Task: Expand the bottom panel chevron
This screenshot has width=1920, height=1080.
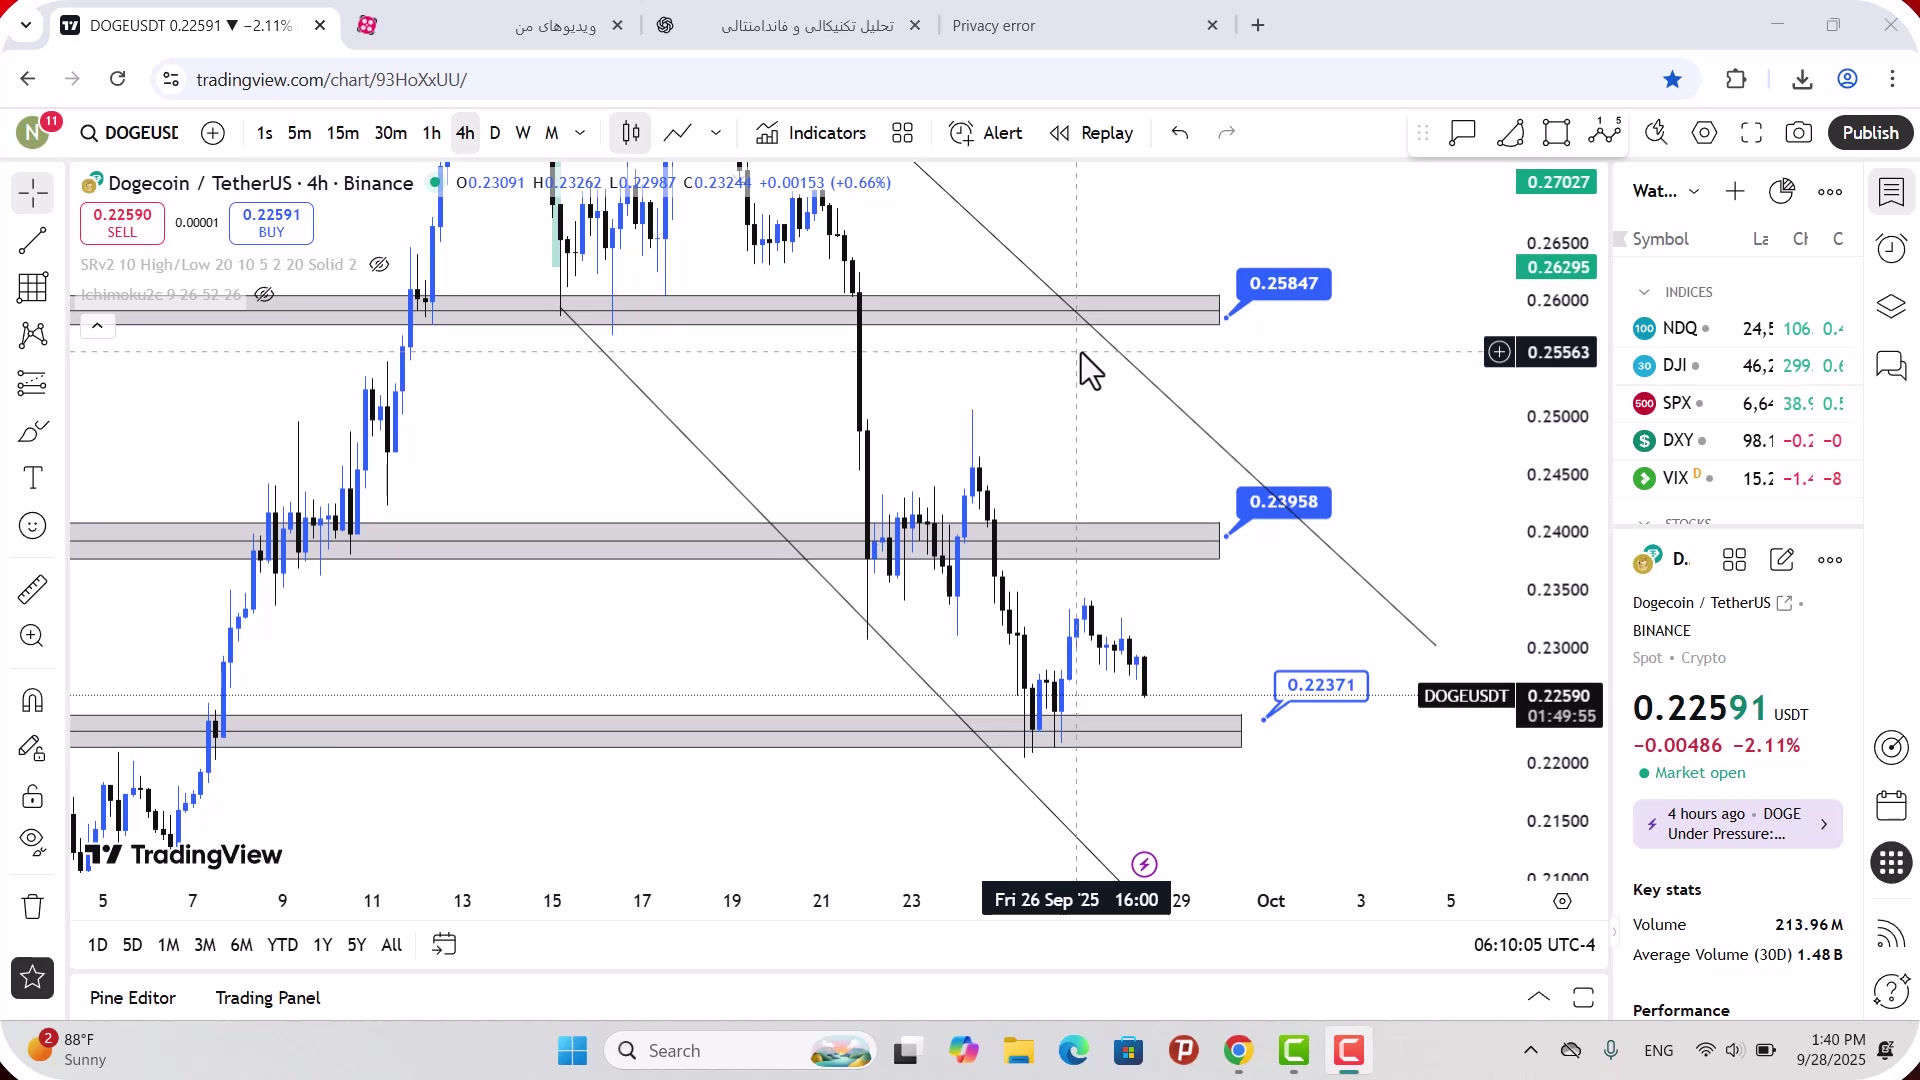Action: point(1539,997)
